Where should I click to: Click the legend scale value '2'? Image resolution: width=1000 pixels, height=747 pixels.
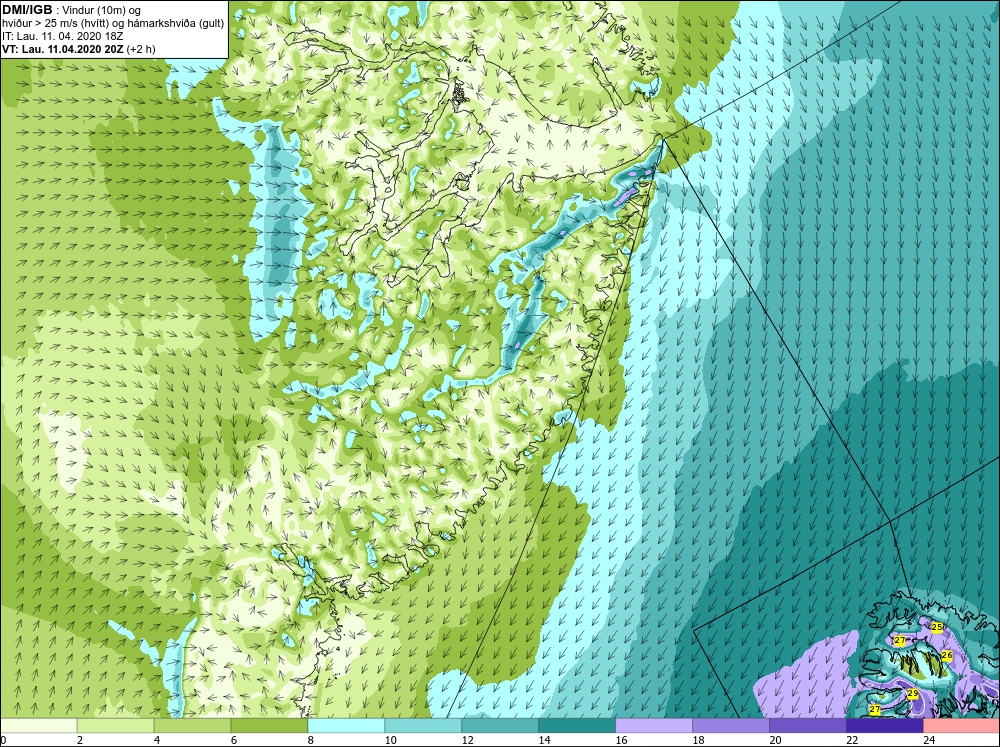(80, 740)
